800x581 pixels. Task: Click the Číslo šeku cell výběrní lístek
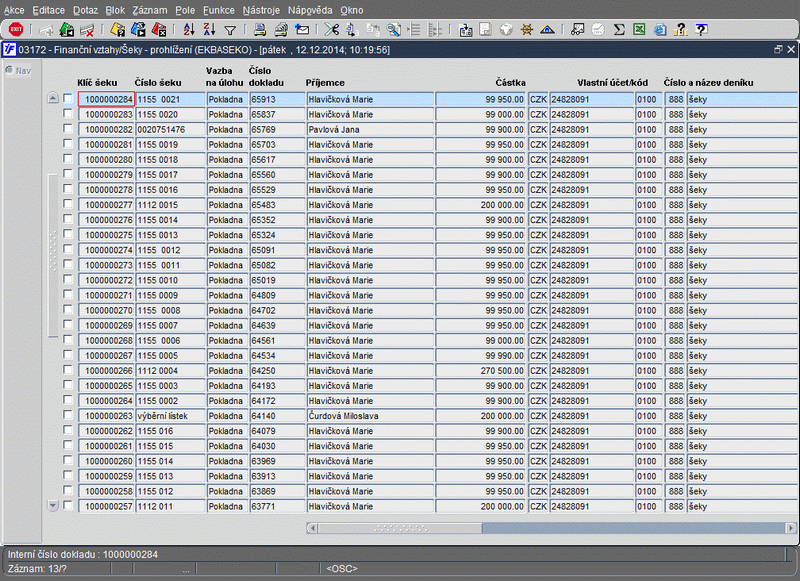[170, 416]
